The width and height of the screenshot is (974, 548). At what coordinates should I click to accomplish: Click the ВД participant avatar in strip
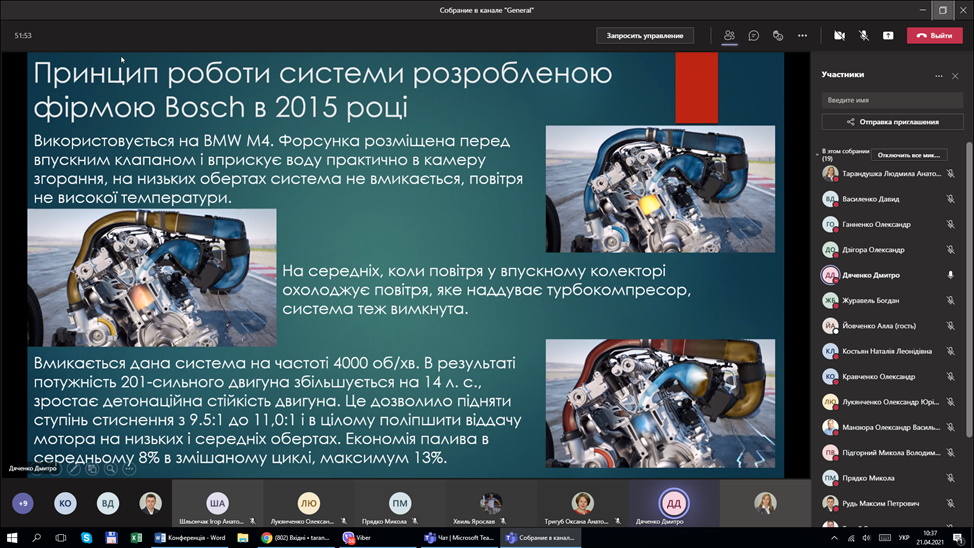(107, 503)
